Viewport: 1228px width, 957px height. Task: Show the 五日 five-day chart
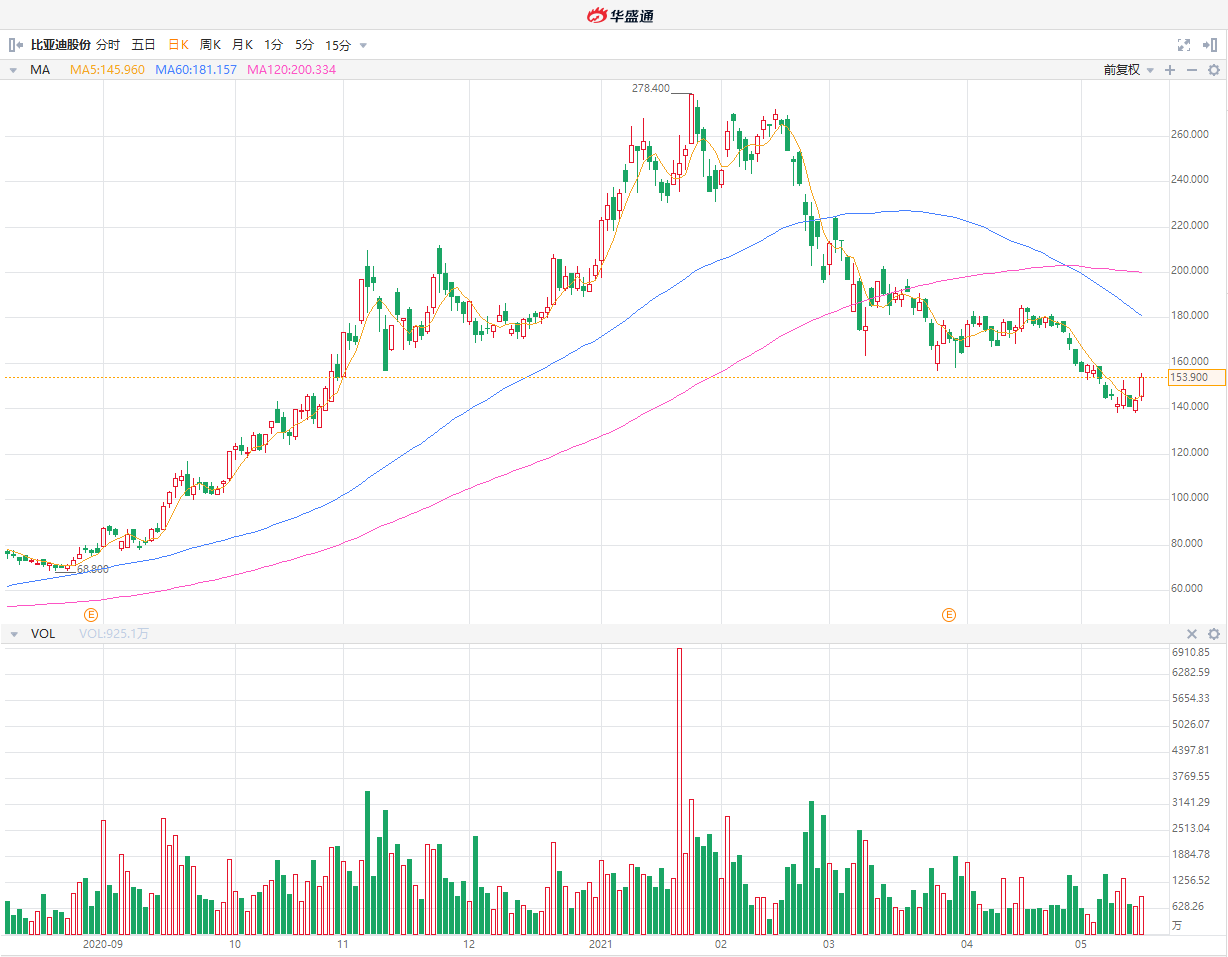pos(143,45)
